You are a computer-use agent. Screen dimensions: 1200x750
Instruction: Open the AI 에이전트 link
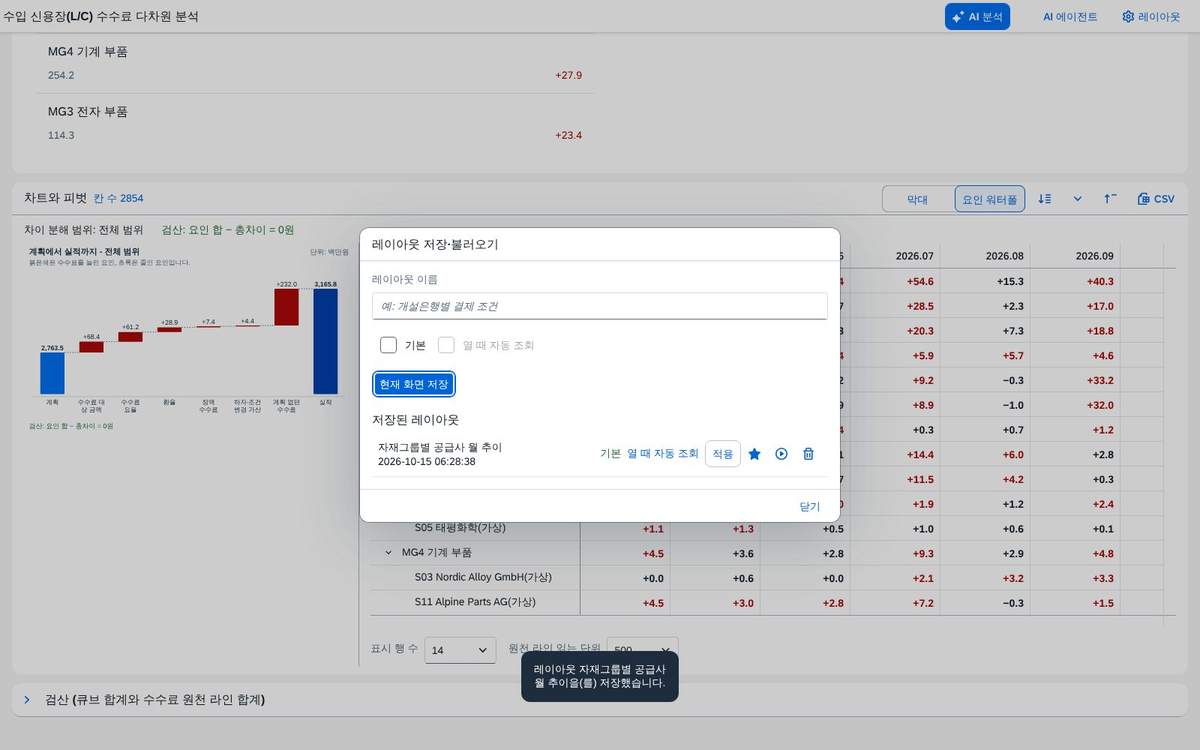pos(1070,17)
